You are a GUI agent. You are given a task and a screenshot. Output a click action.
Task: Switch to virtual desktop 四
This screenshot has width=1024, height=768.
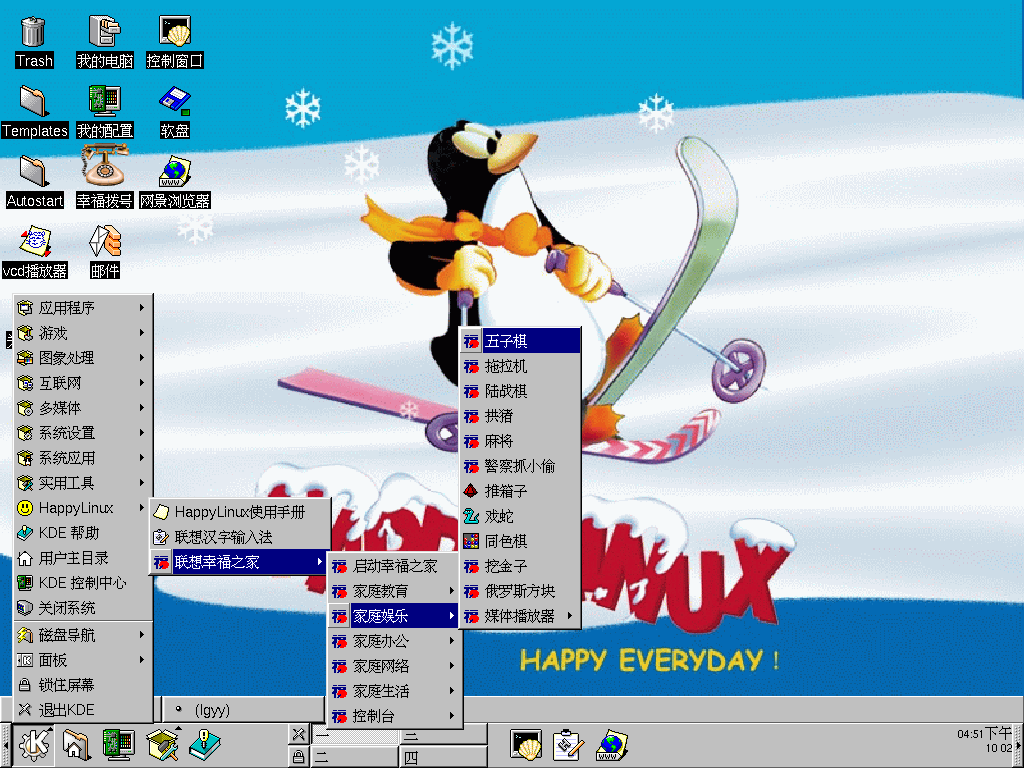pyautogui.click(x=443, y=757)
